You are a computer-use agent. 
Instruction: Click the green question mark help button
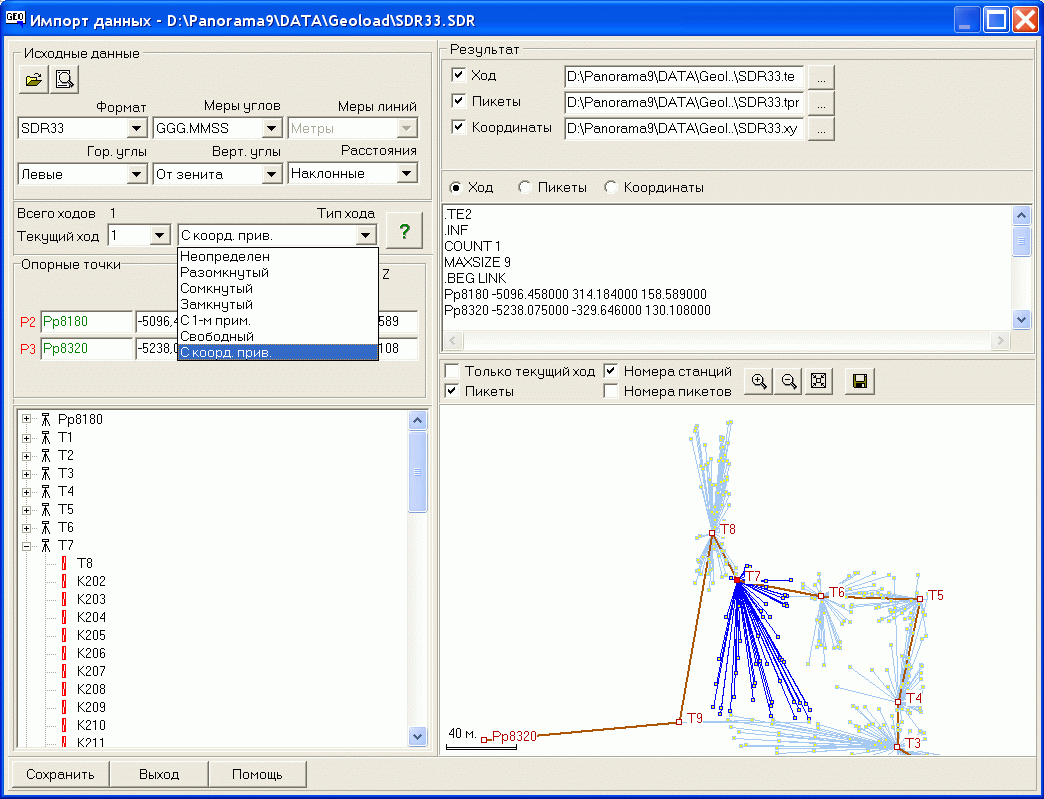click(x=404, y=231)
